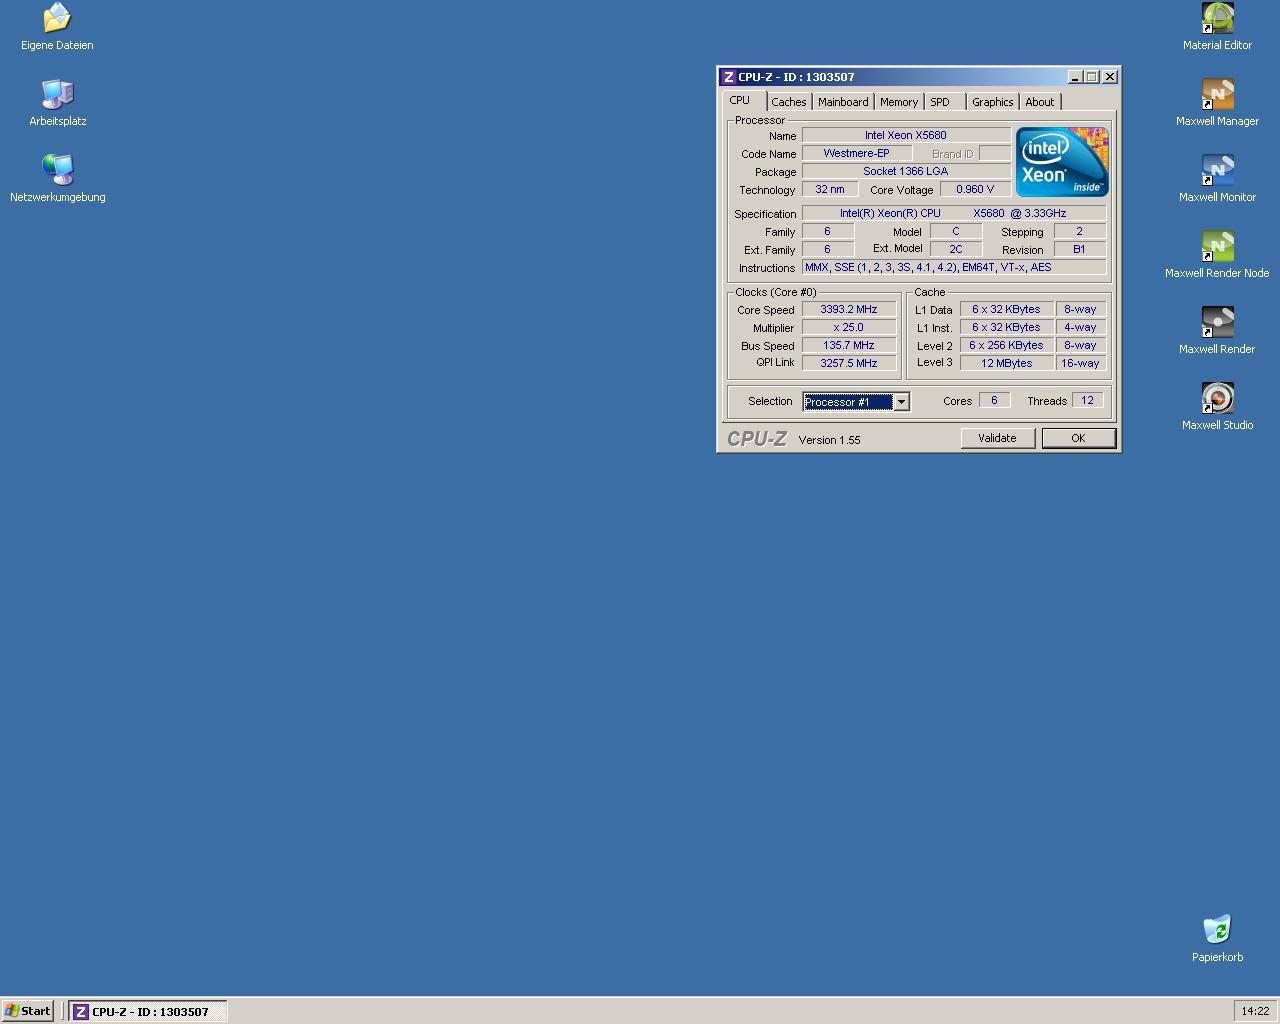Image resolution: width=1280 pixels, height=1024 pixels.
Task: Click the Ext. Model value 2C
Action: [x=956, y=249]
